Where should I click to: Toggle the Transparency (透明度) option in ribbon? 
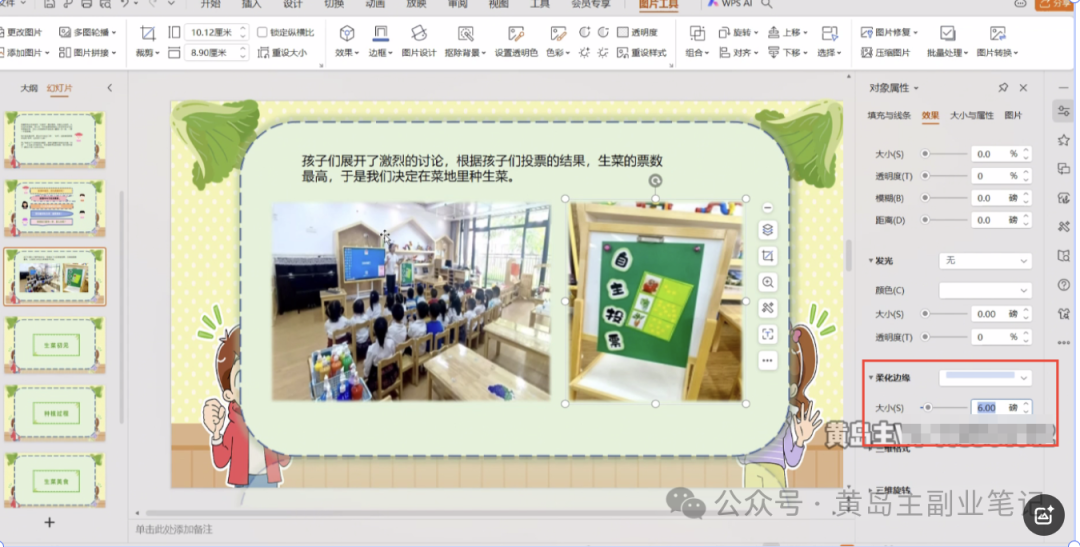point(623,32)
